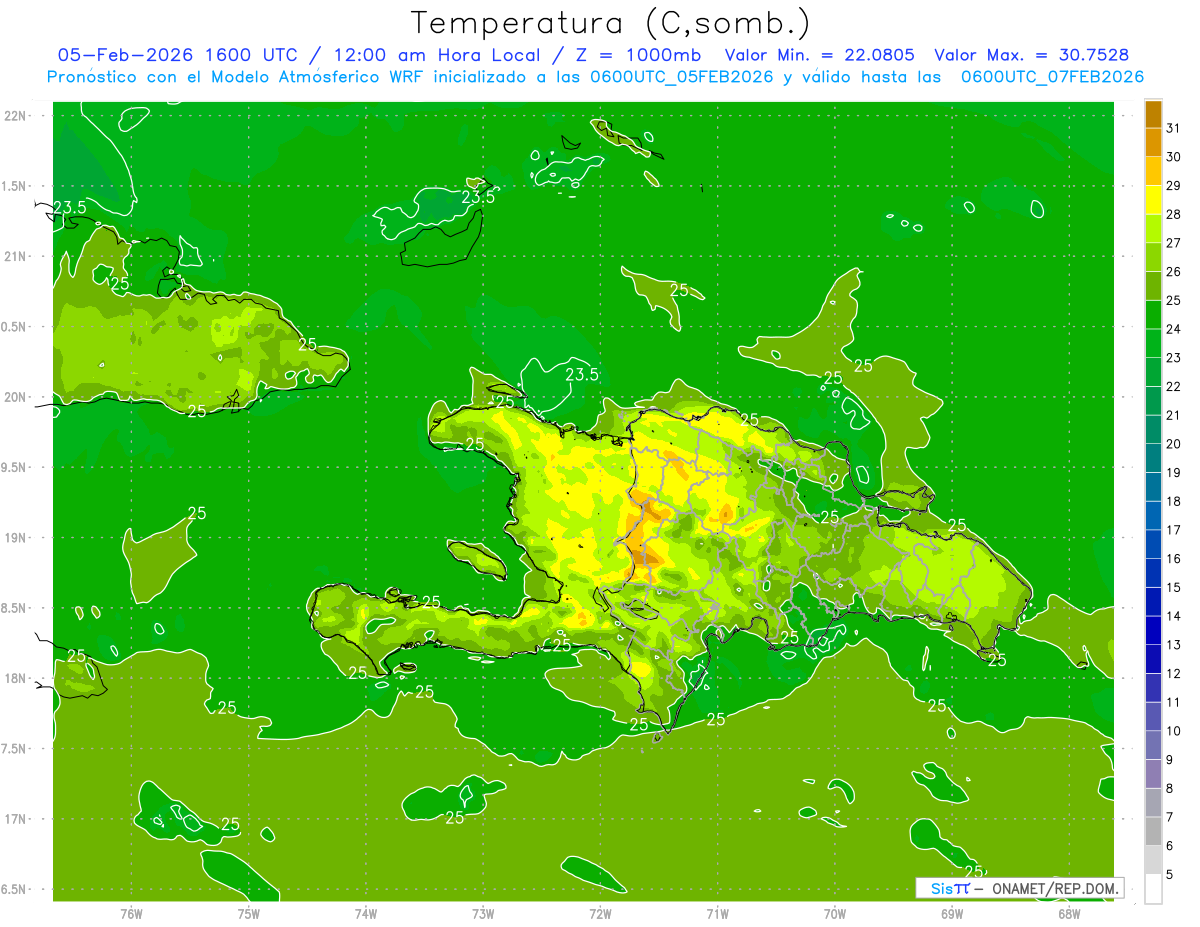Click the '70W' longitude axis label

pyautogui.click(x=835, y=913)
